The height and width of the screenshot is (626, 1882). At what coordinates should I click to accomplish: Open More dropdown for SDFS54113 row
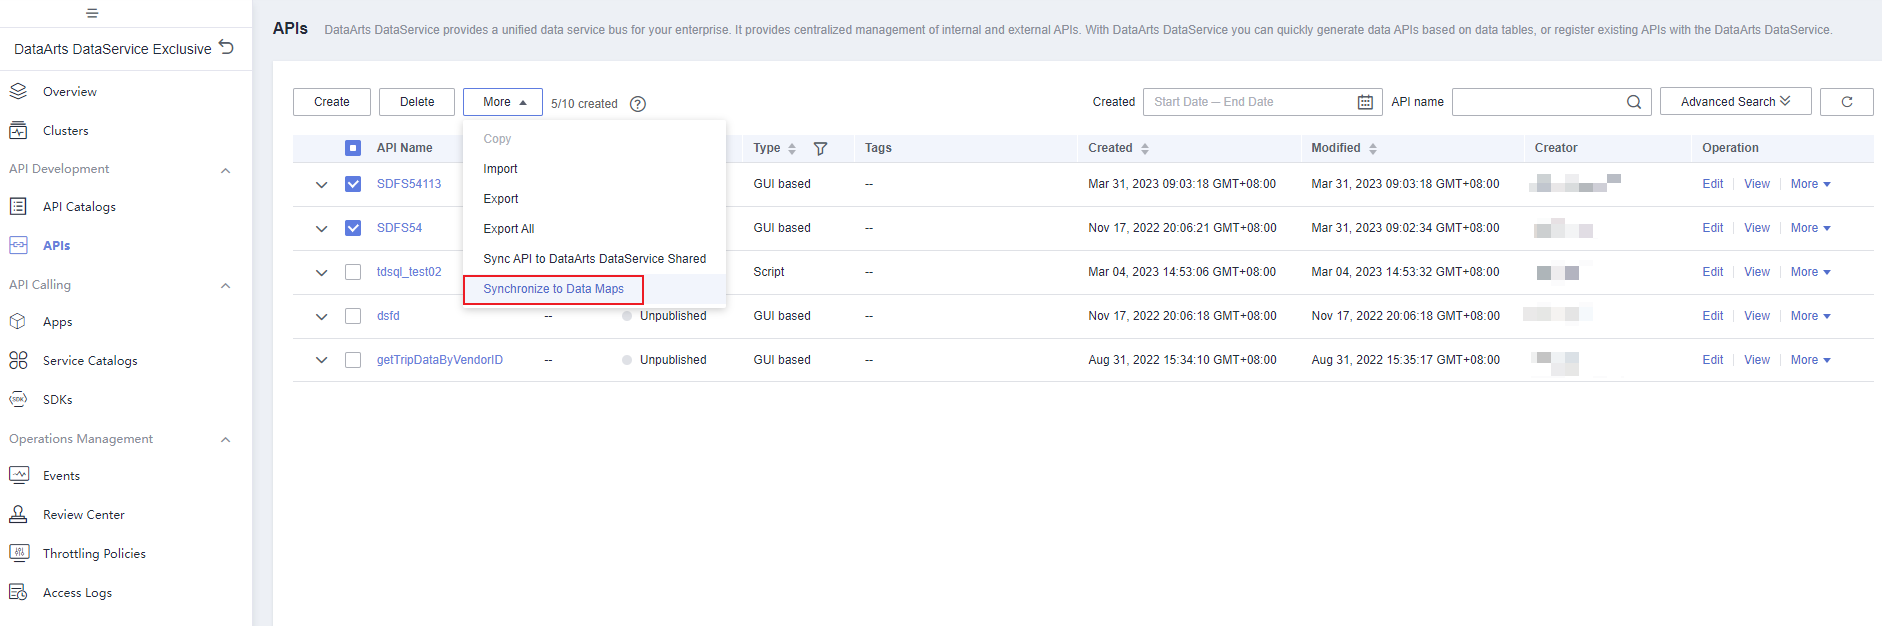[1810, 184]
